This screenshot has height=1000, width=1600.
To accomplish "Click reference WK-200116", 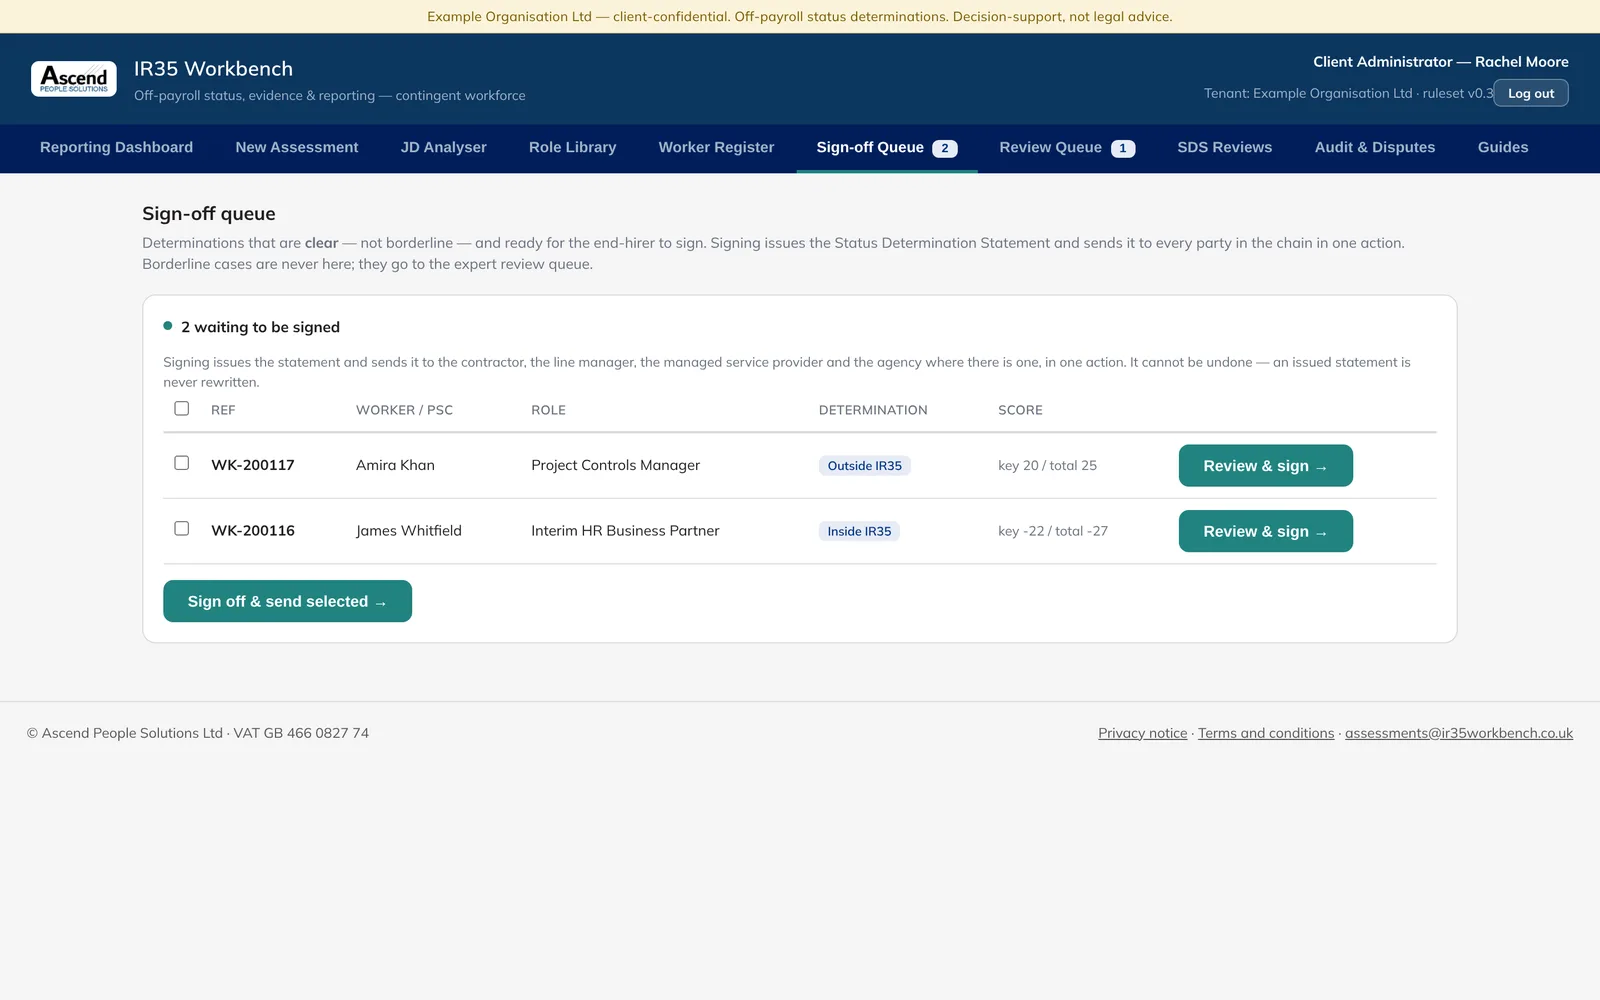I will coord(253,531).
